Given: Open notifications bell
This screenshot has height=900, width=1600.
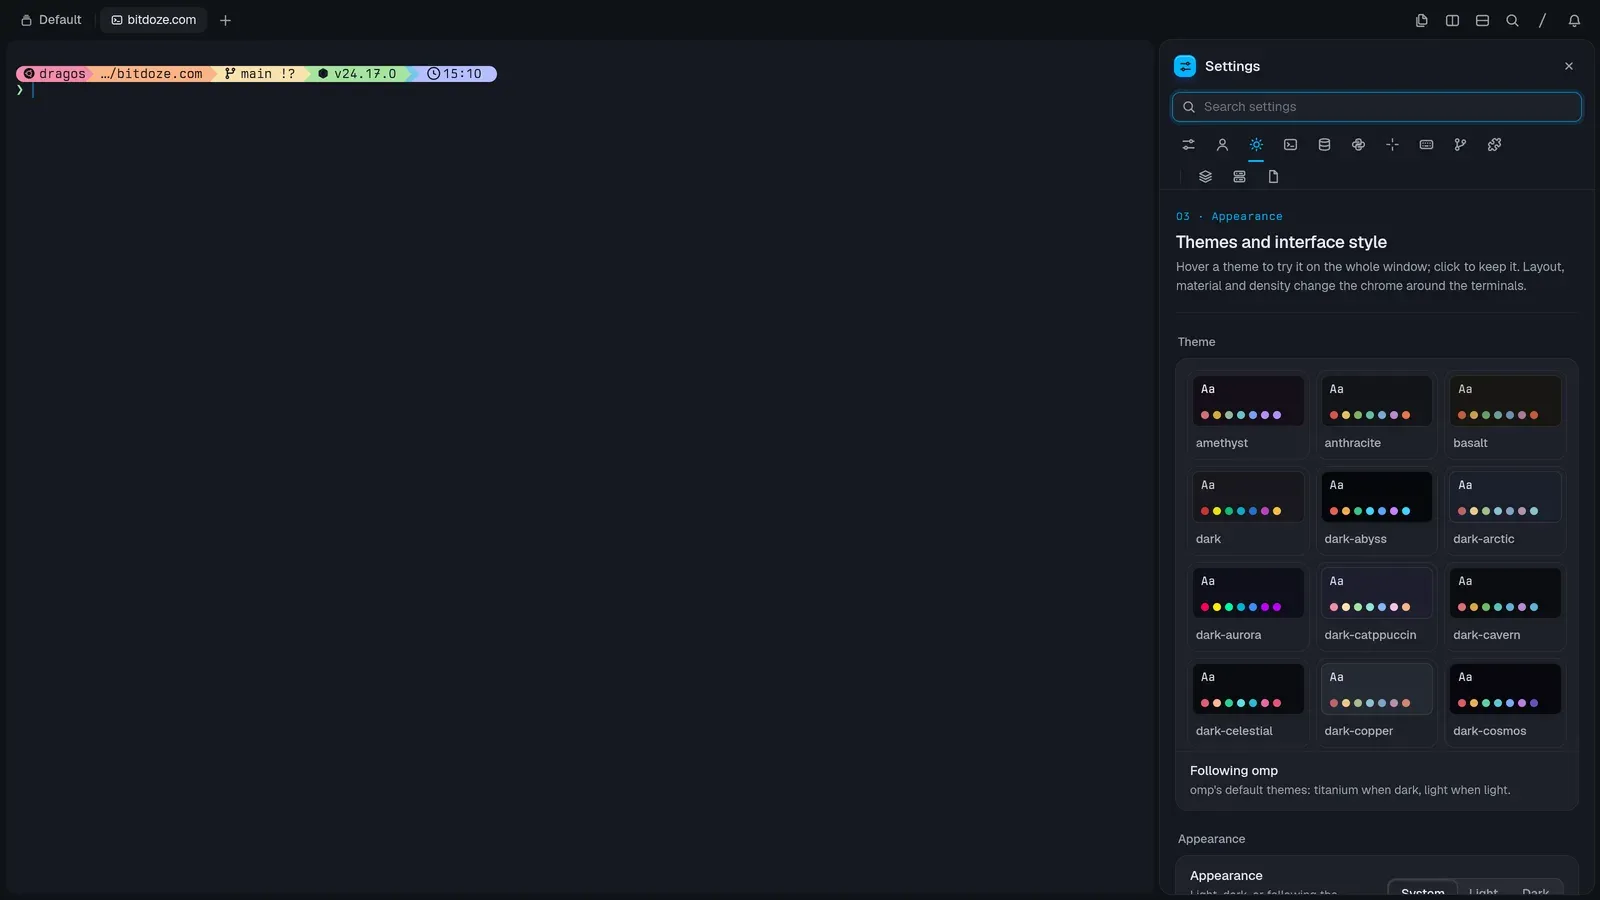Looking at the screenshot, I should [1574, 20].
